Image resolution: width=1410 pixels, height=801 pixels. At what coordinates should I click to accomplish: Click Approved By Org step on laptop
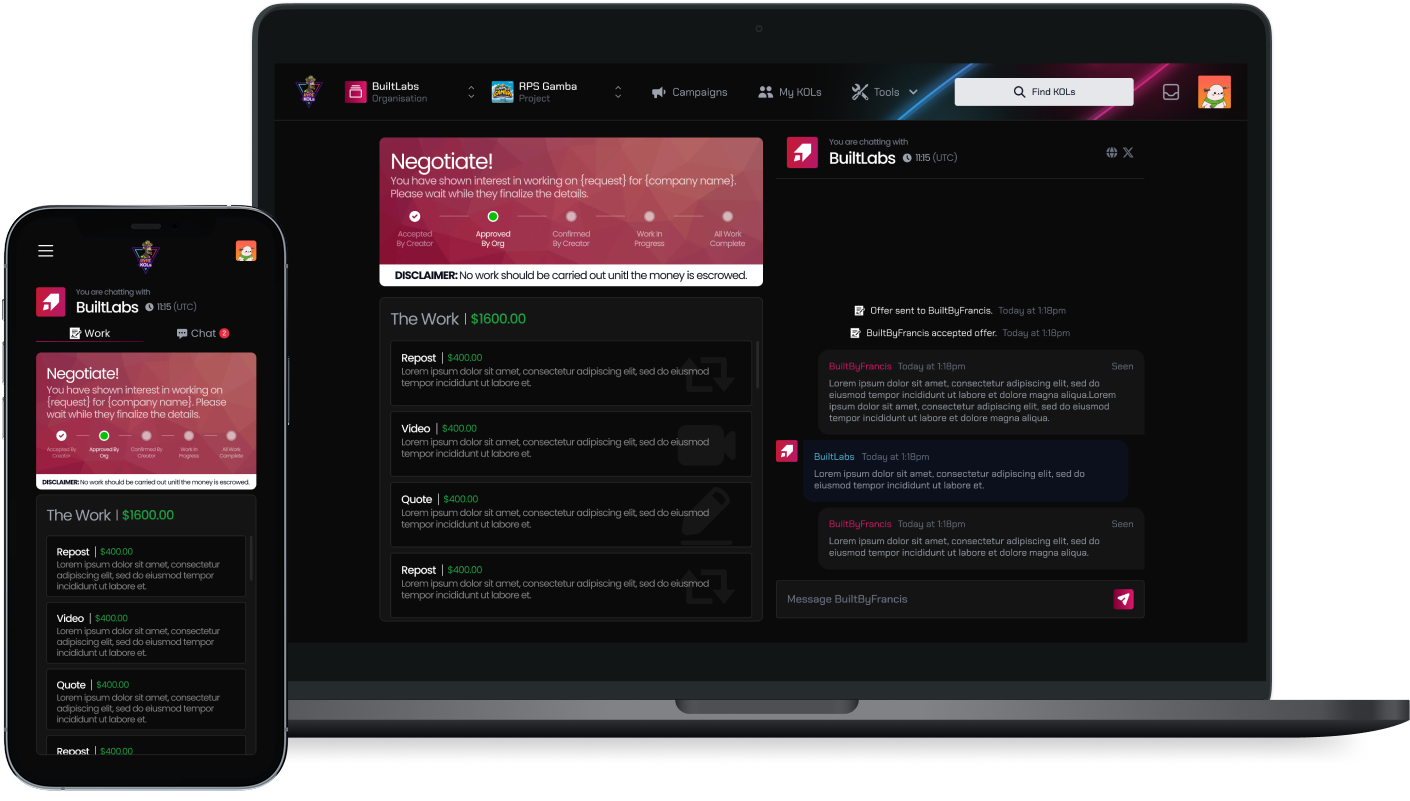point(493,228)
